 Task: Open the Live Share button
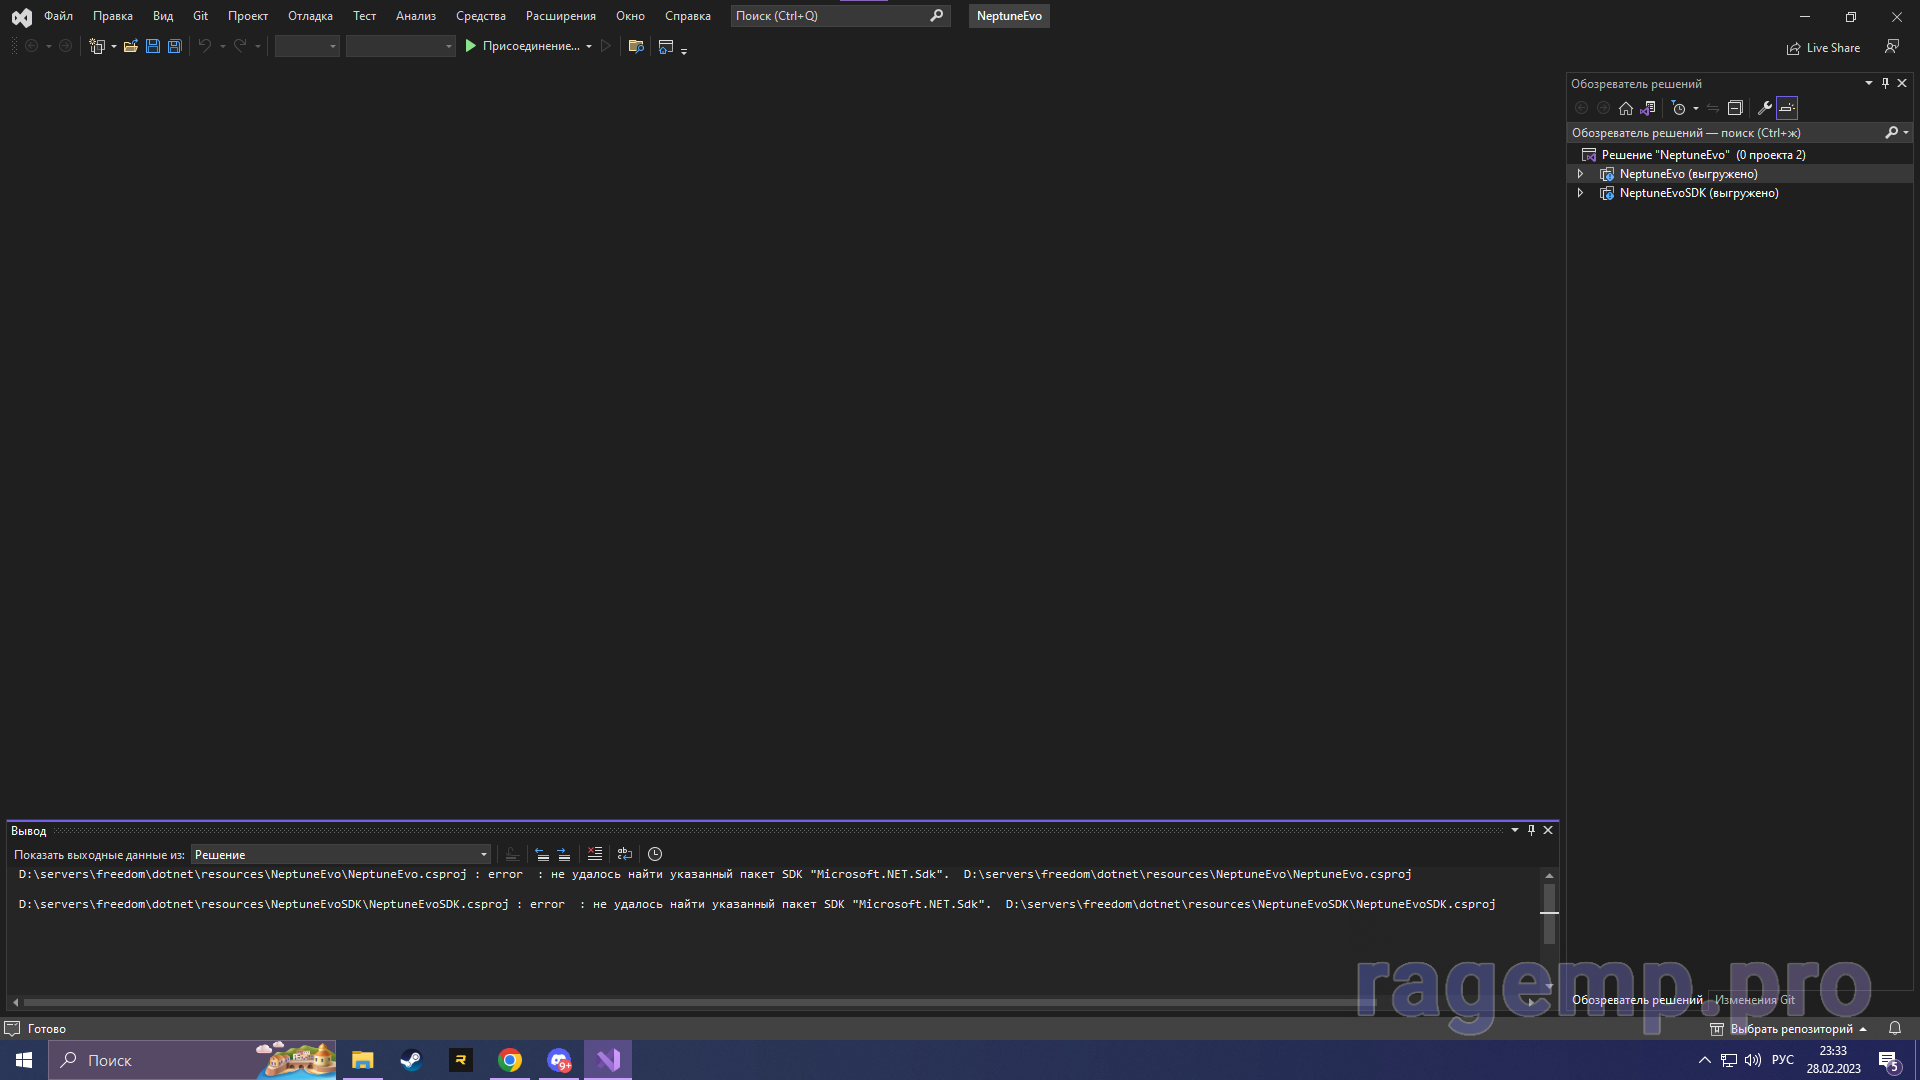(x=1823, y=48)
